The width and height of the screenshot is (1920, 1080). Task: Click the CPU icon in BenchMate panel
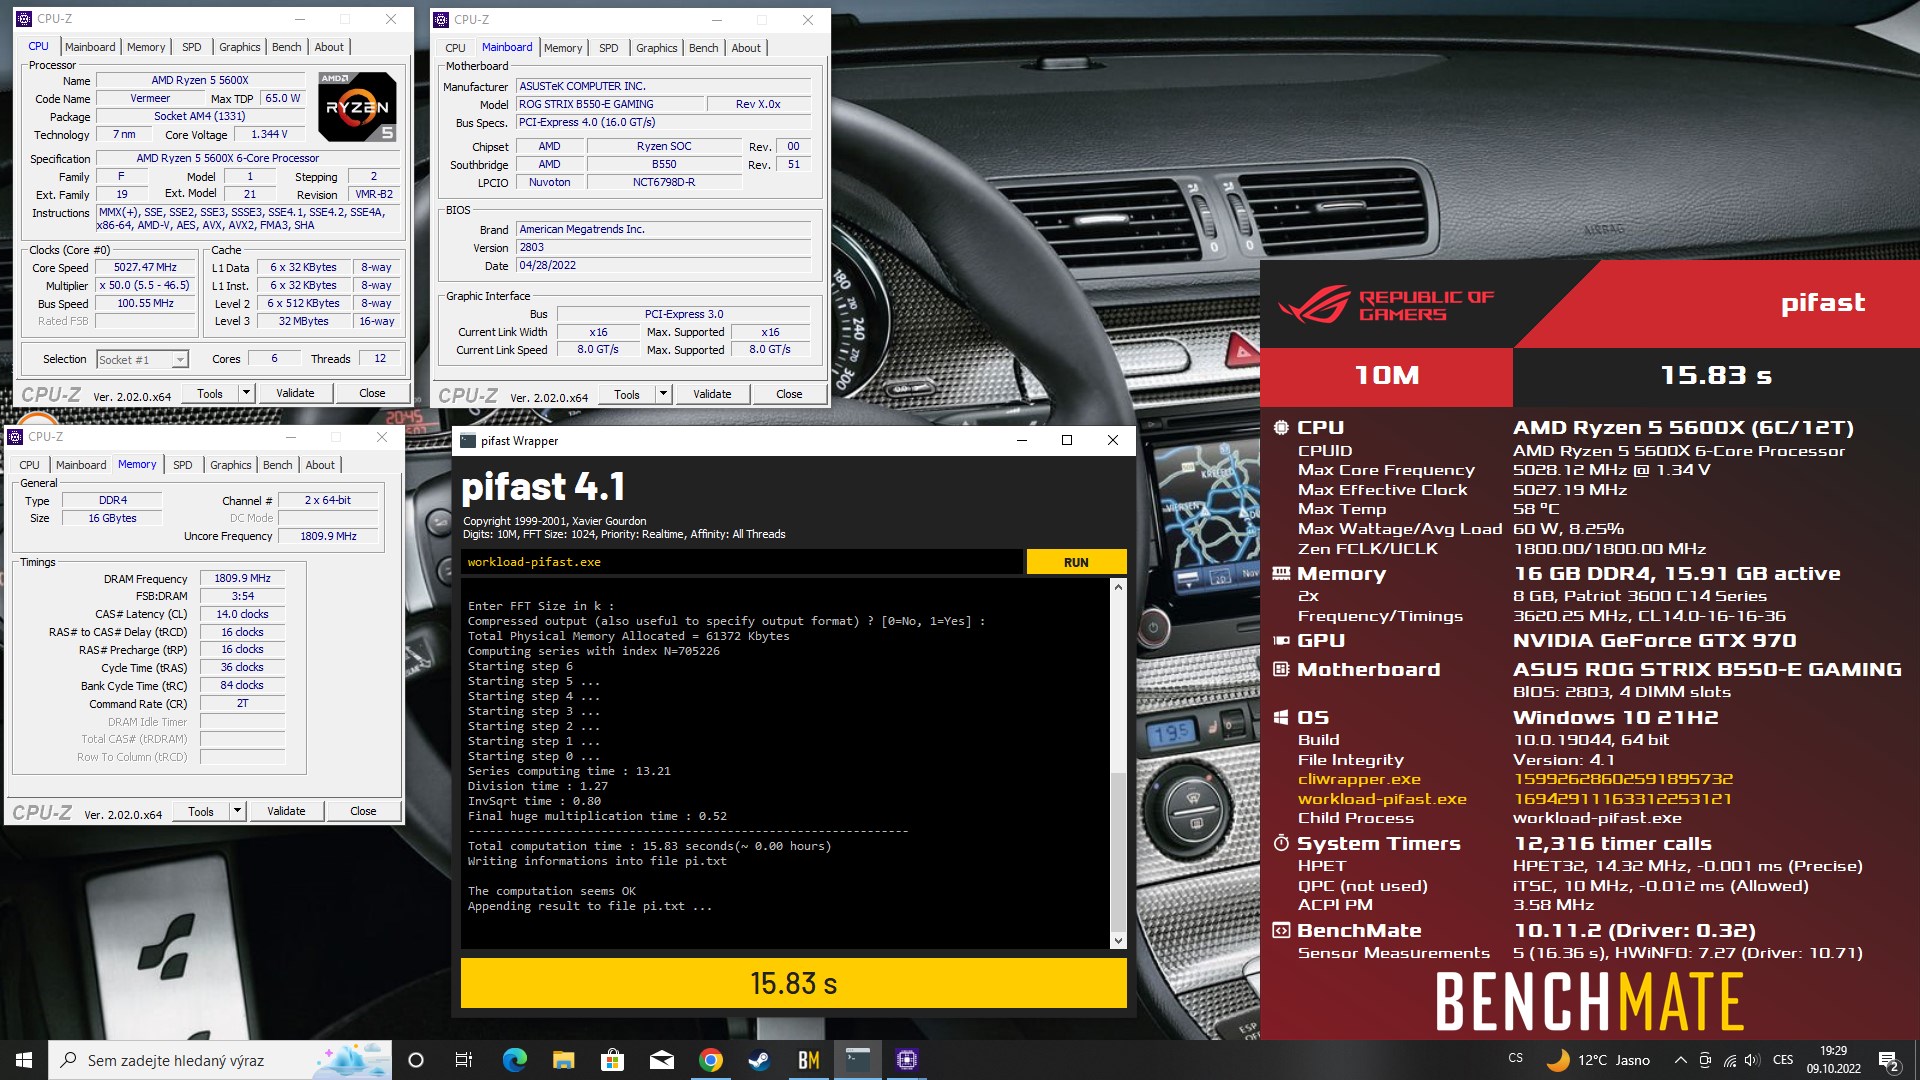[x=1280, y=427]
